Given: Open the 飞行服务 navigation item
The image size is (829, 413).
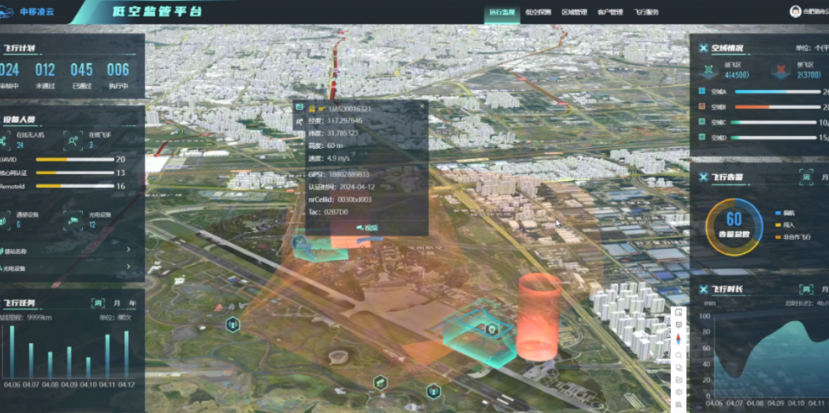Looking at the screenshot, I should click(x=645, y=12).
